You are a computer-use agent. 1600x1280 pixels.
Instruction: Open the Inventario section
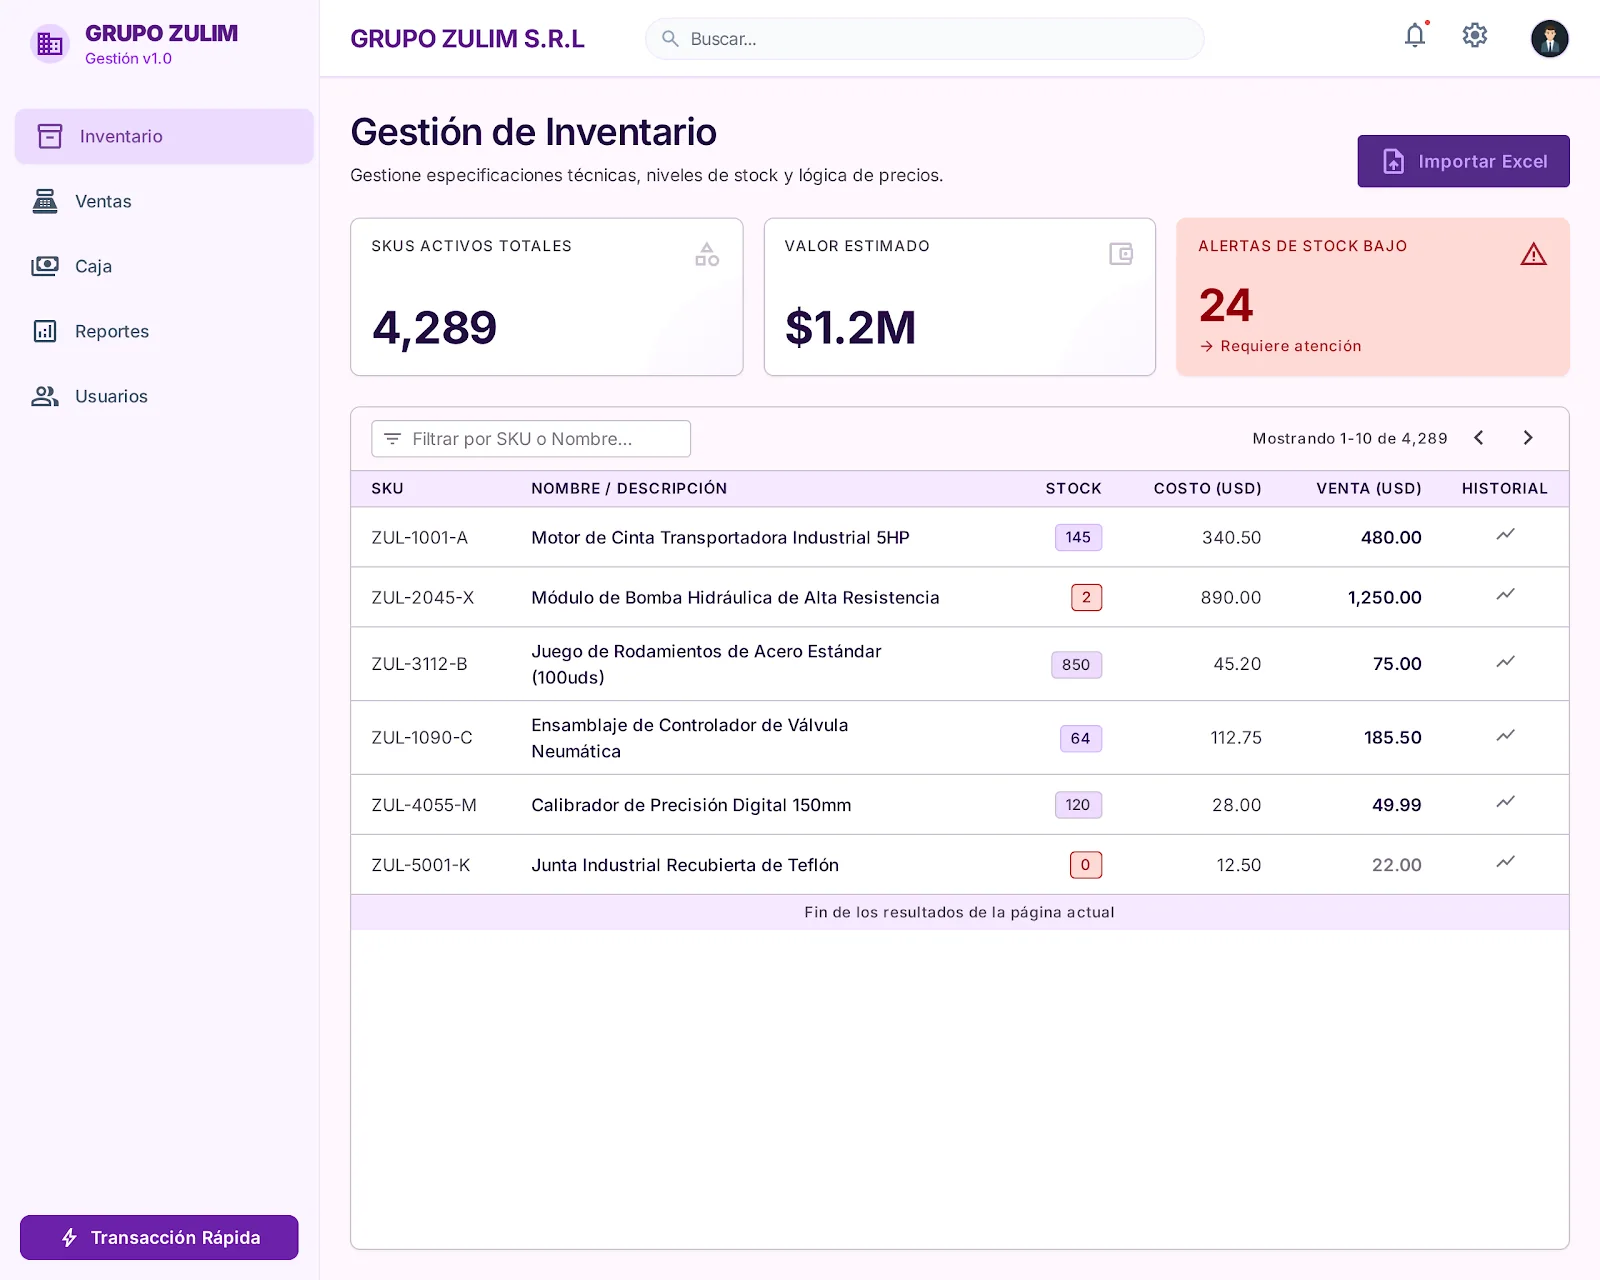coord(164,136)
